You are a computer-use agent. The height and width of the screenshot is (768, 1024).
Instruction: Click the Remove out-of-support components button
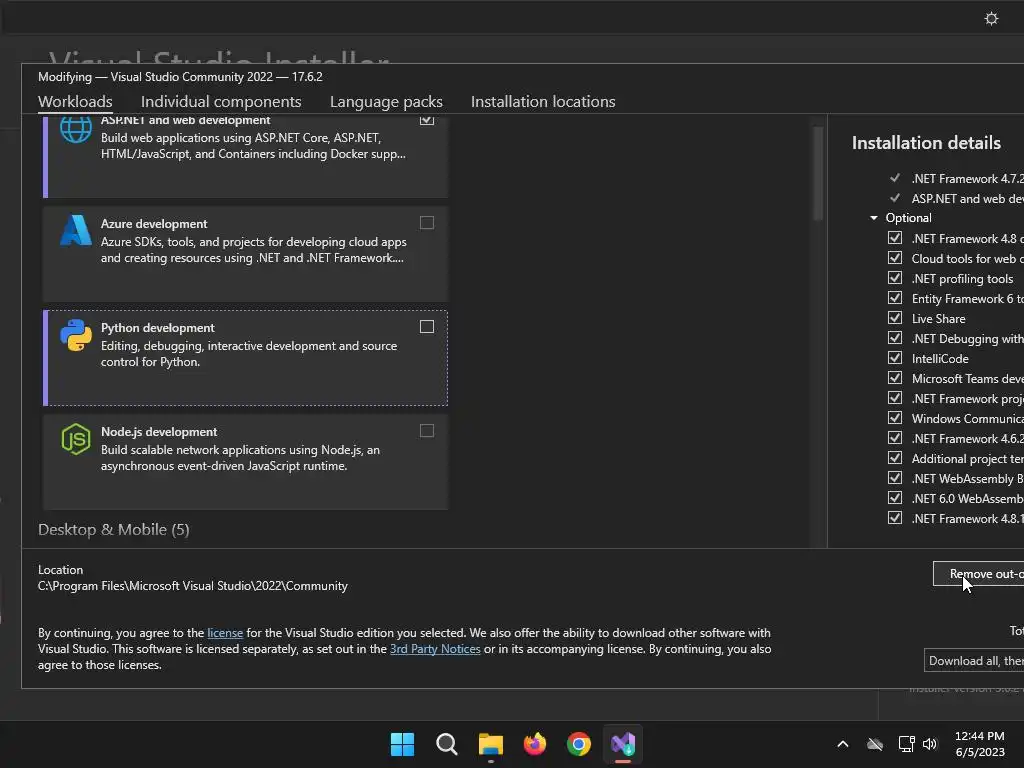click(978, 574)
